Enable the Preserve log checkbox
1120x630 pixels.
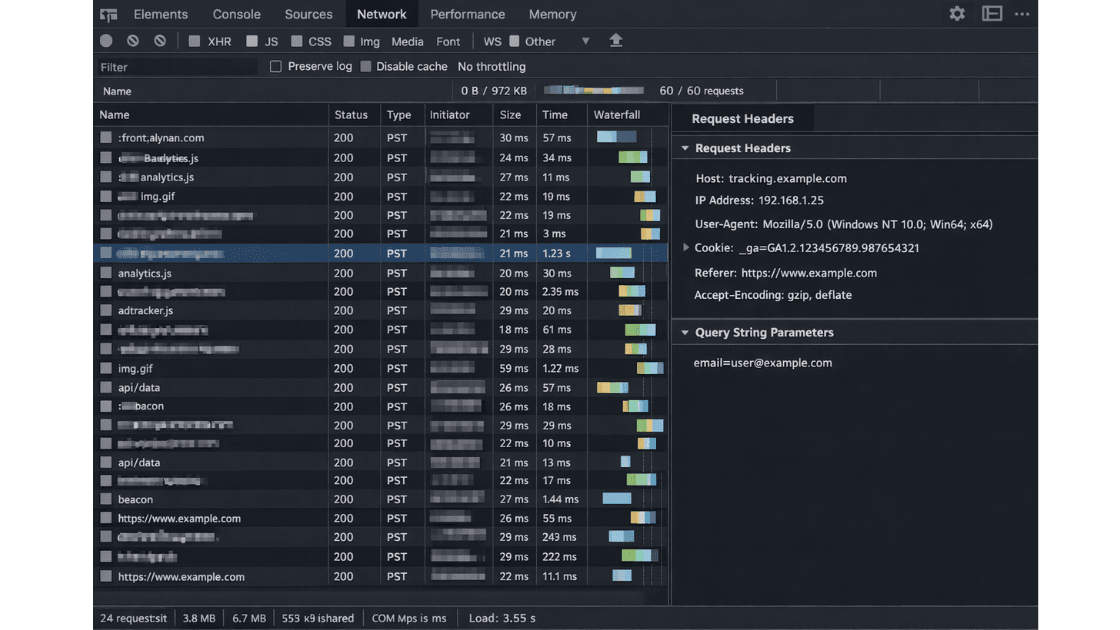pyautogui.click(x=276, y=67)
